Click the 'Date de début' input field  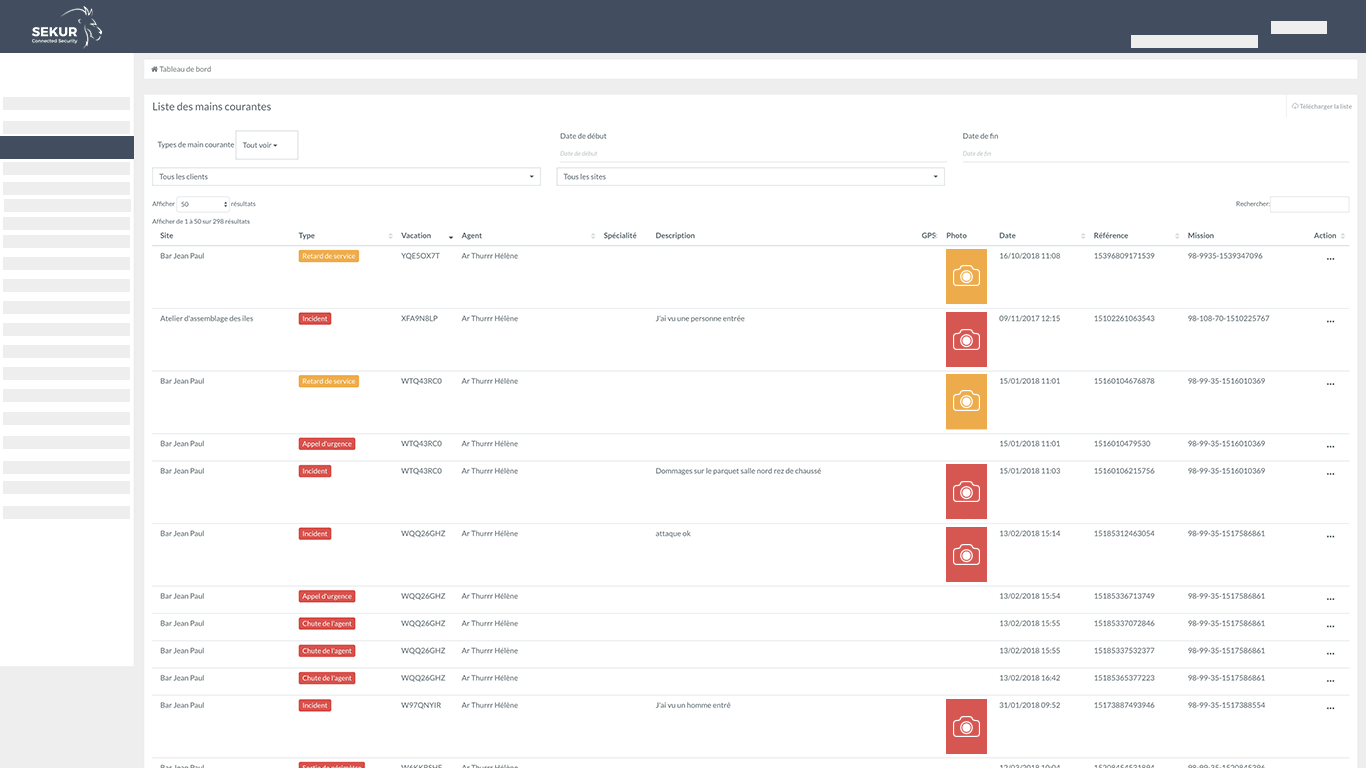pos(752,153)
